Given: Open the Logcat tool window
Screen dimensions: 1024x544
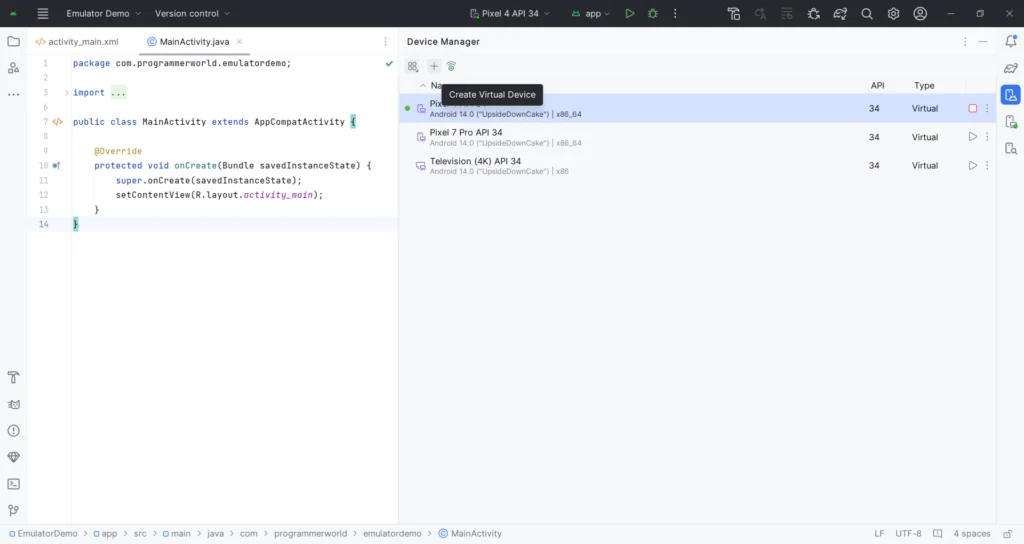Looking at the screenshot, I should point(13,404).
